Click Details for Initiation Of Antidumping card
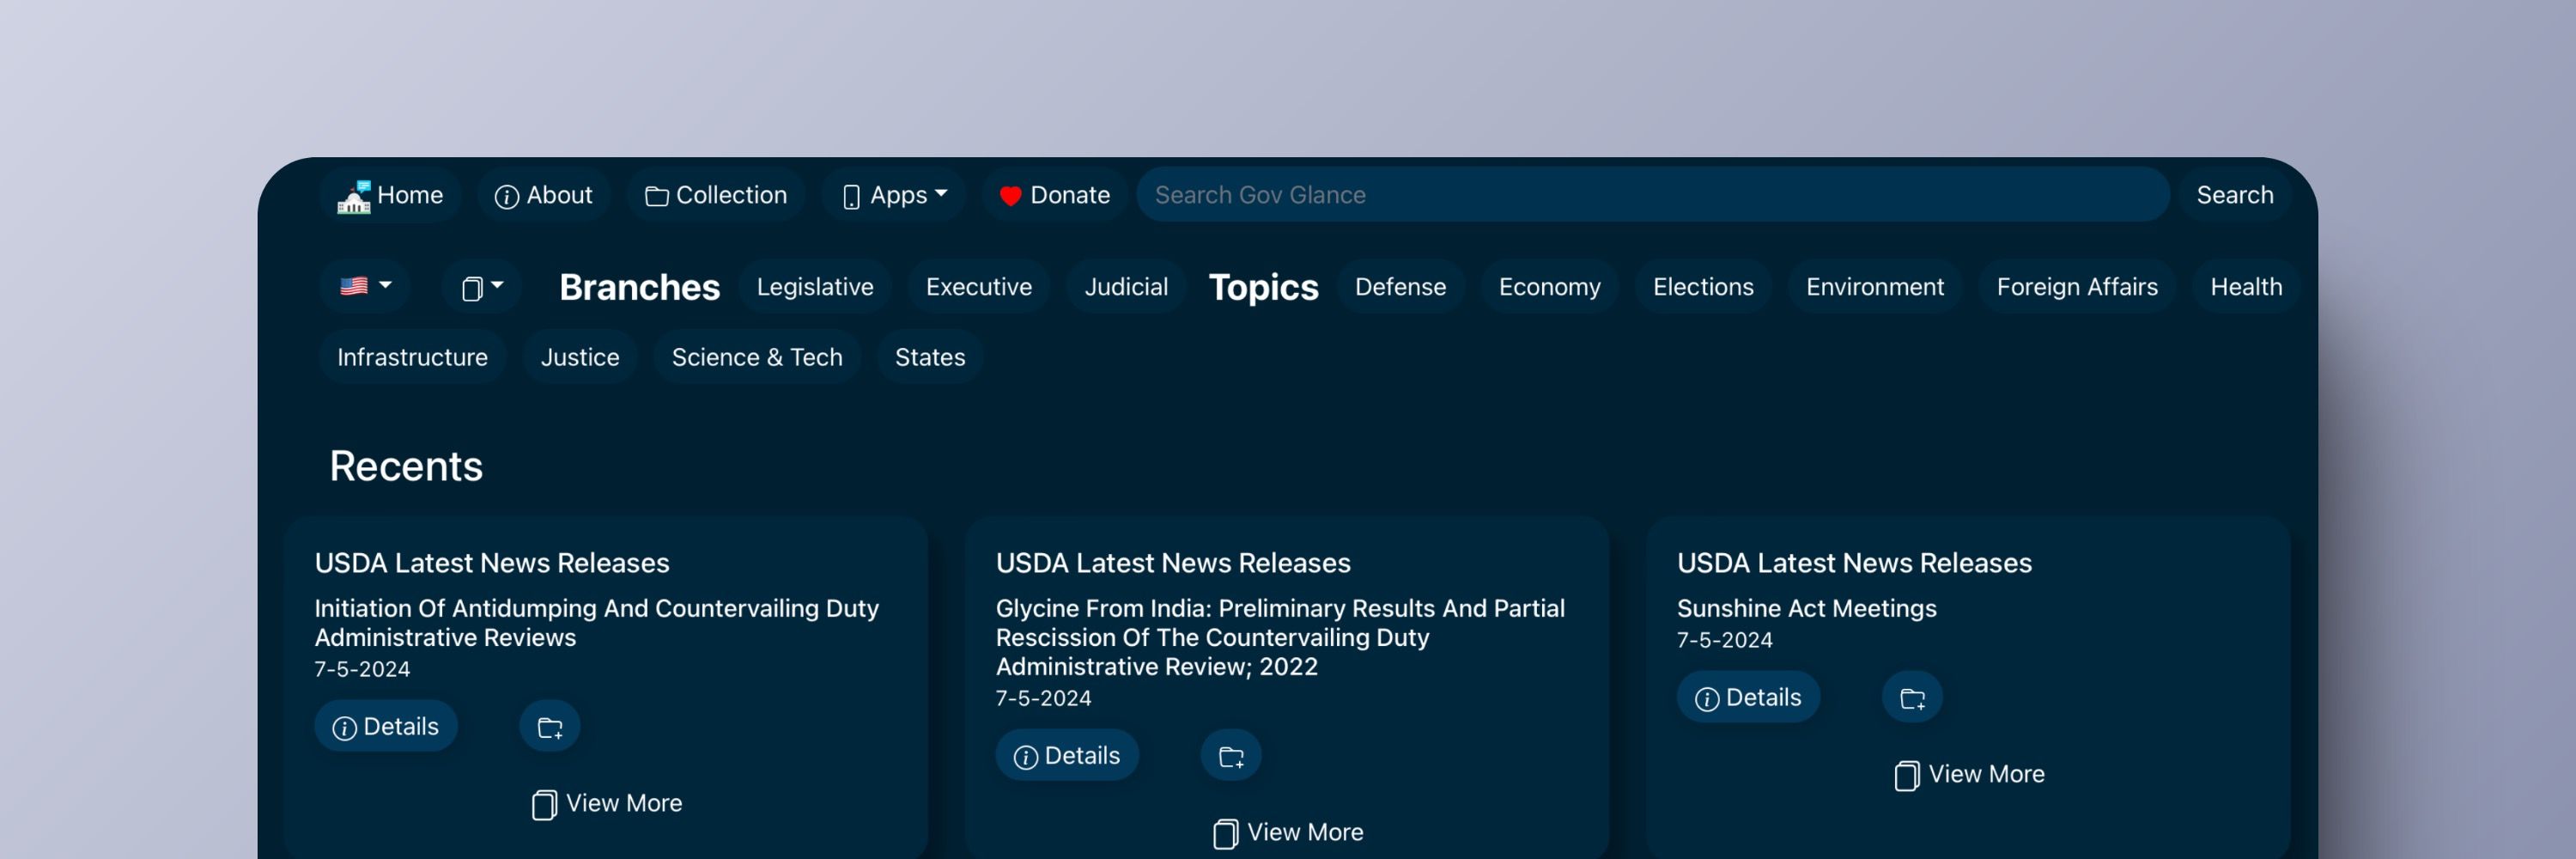 pos(386,726)
